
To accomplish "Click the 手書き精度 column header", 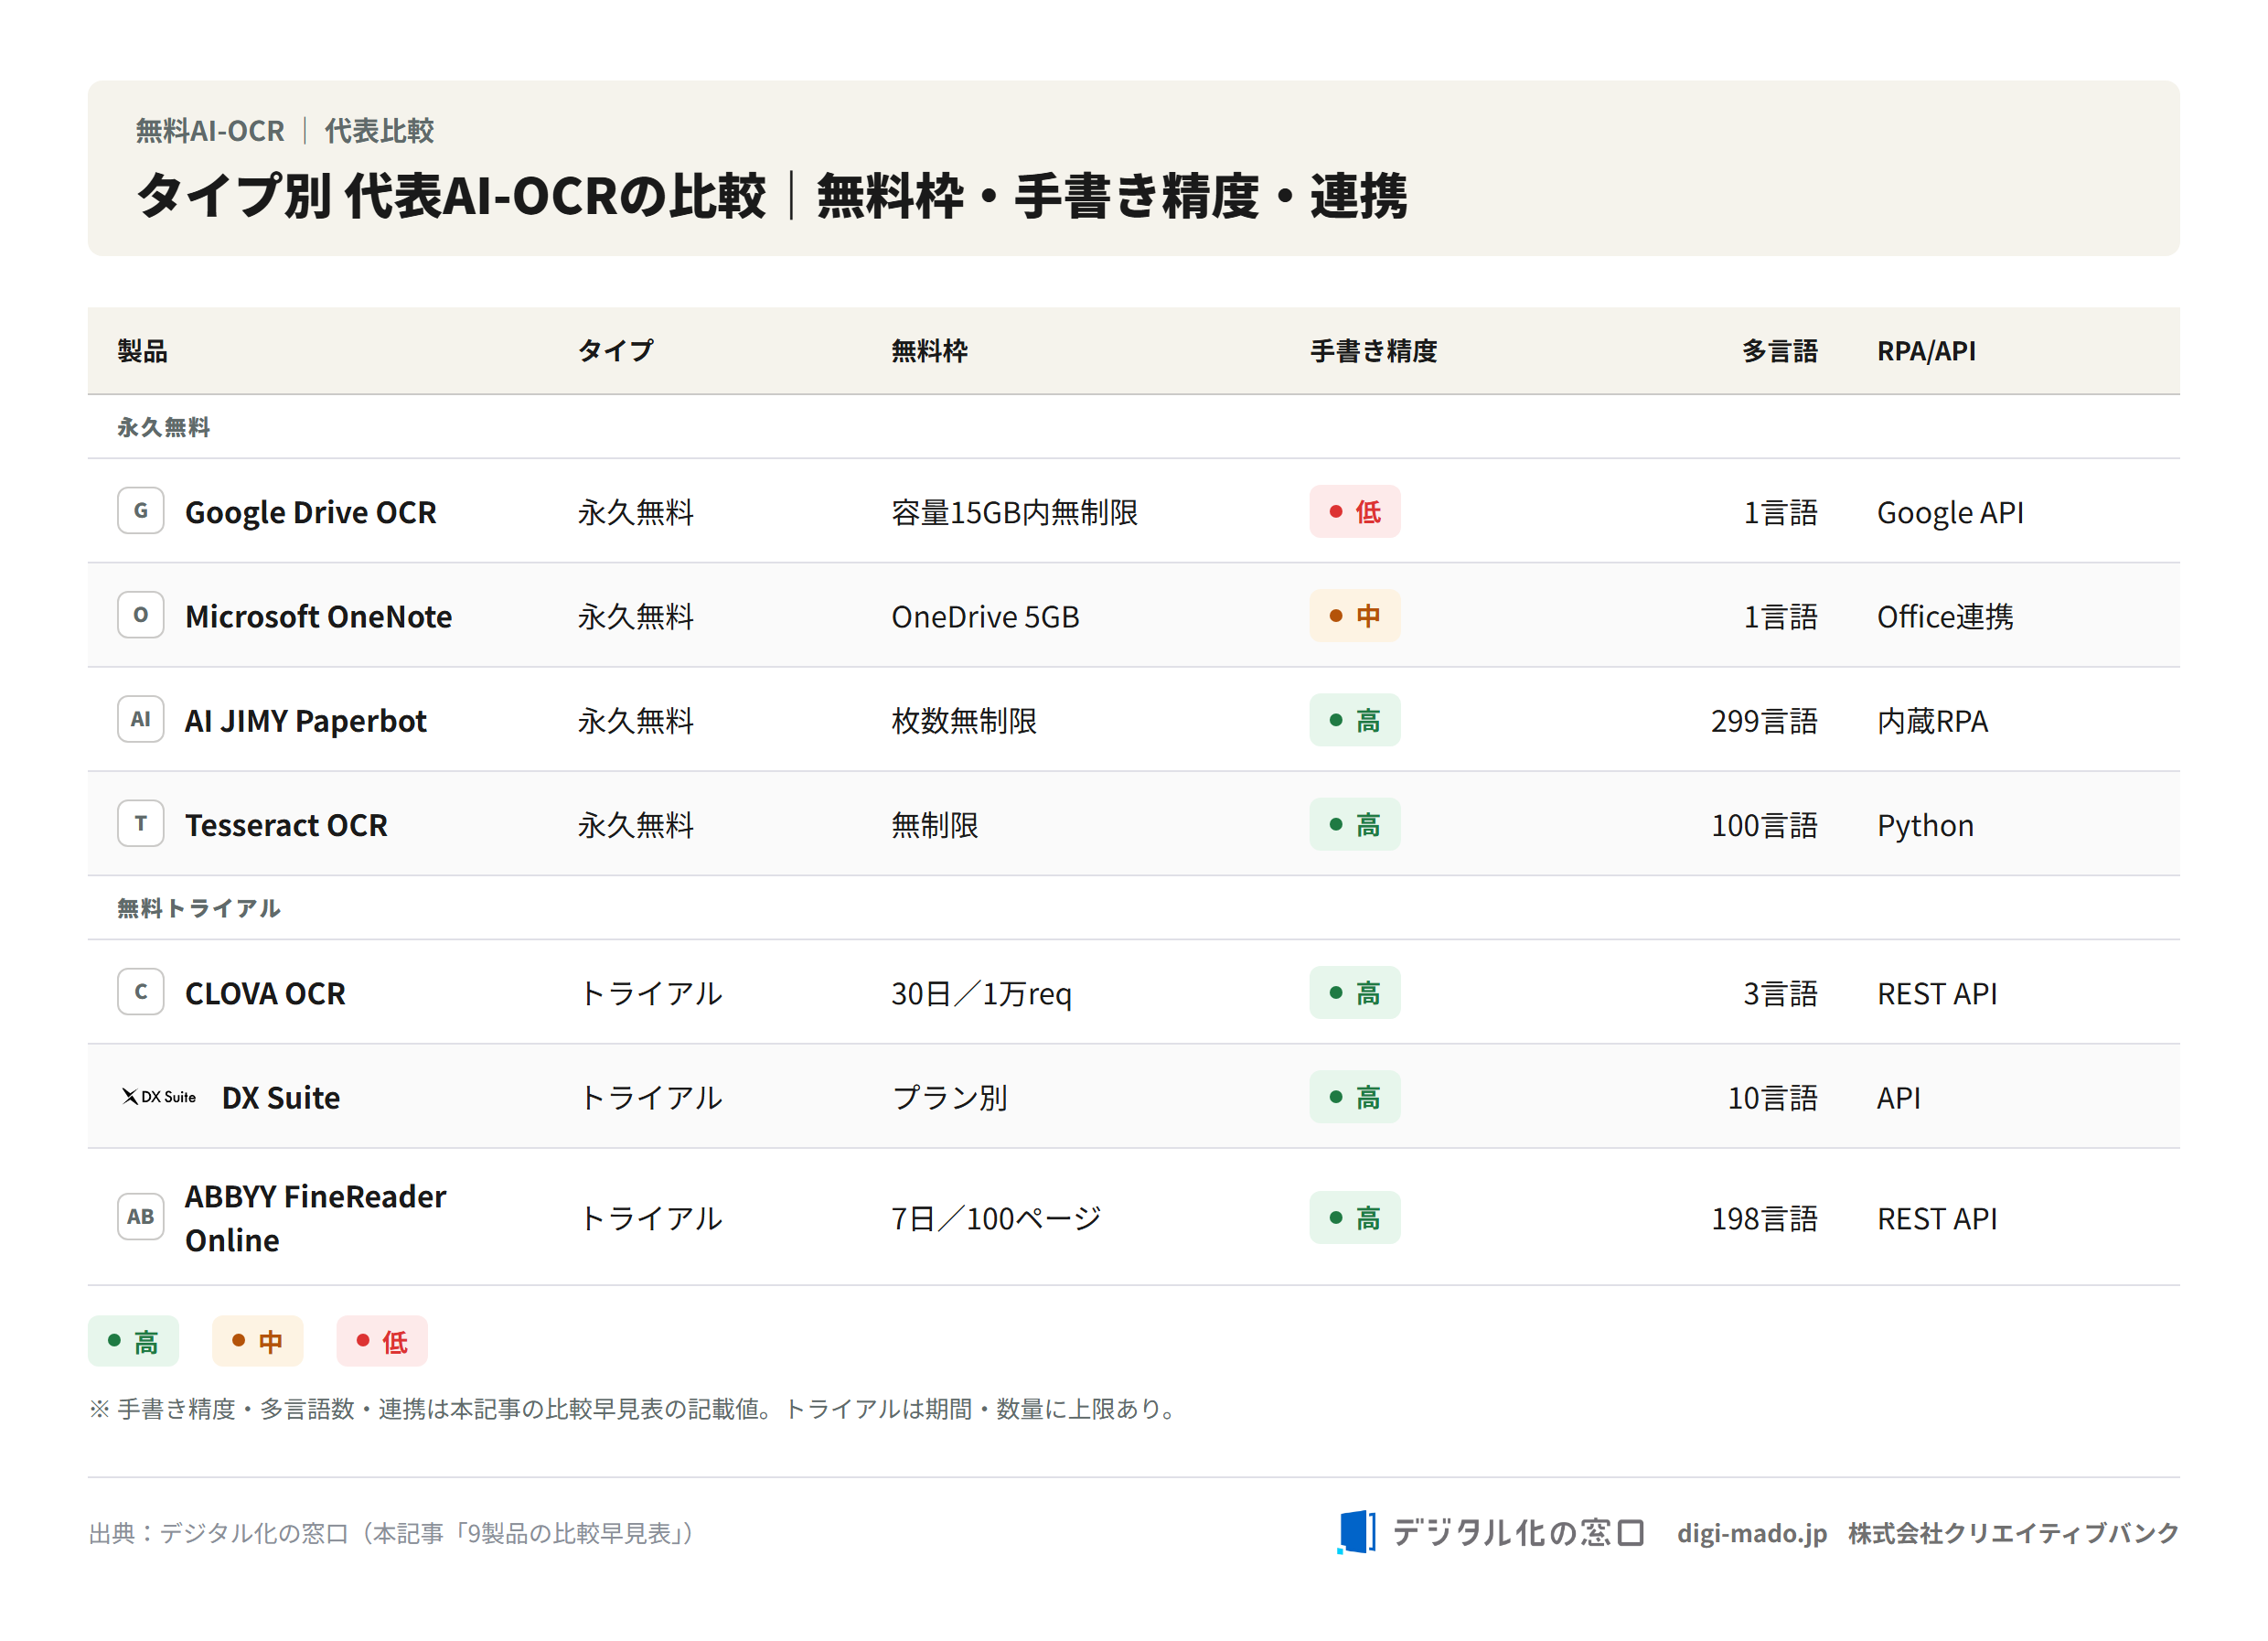I will pos(1373,351).
